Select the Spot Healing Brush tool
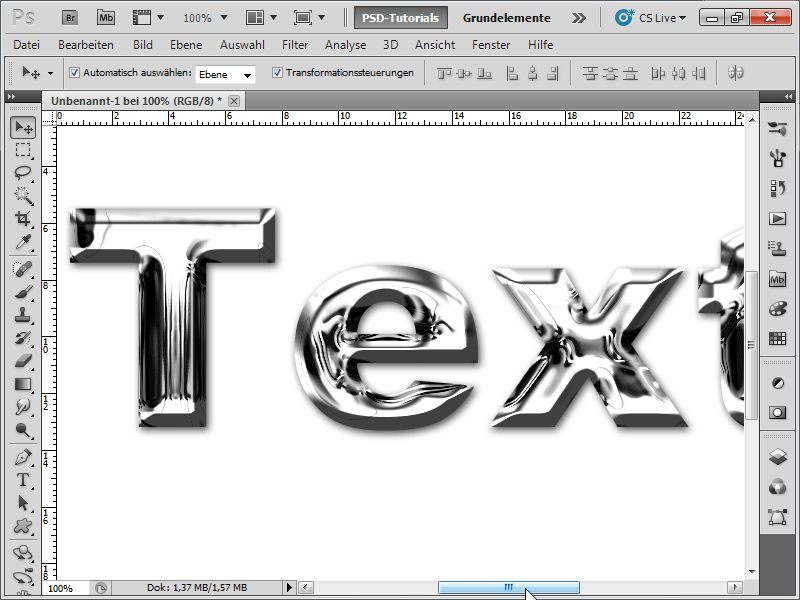800x600 pixels. (x=23, y=269)
